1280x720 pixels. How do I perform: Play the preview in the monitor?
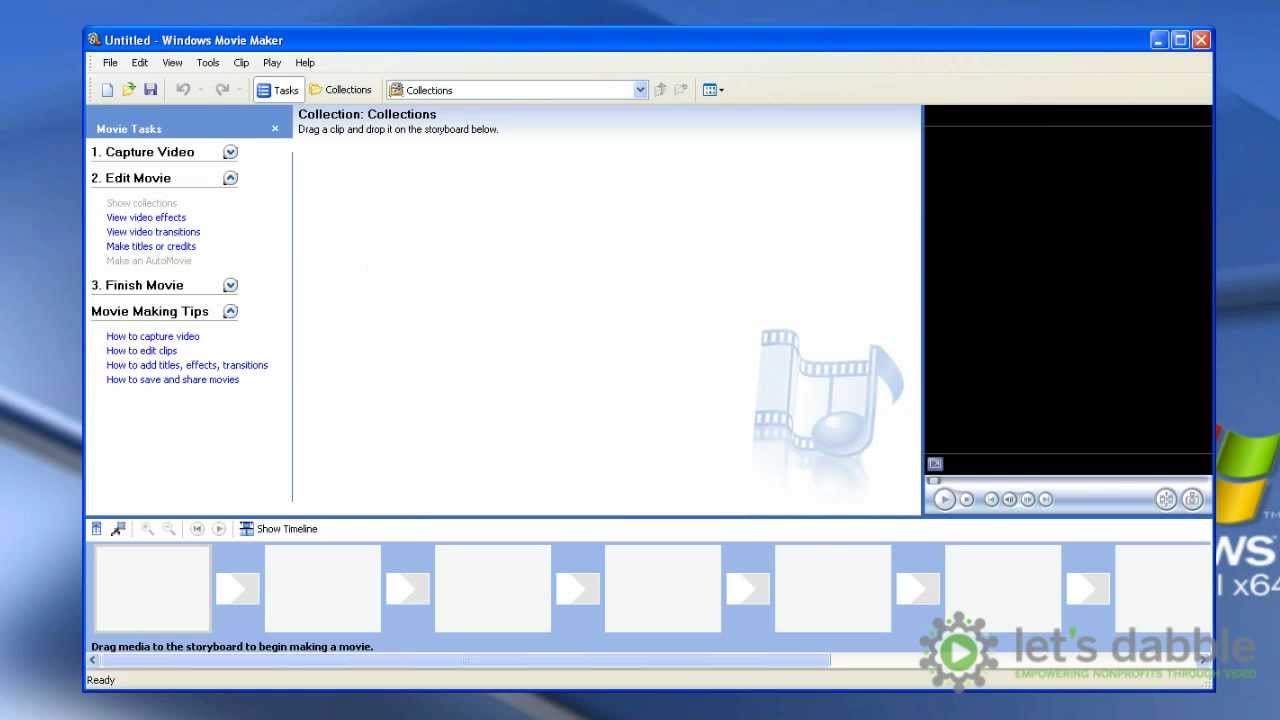coord(944,499)
